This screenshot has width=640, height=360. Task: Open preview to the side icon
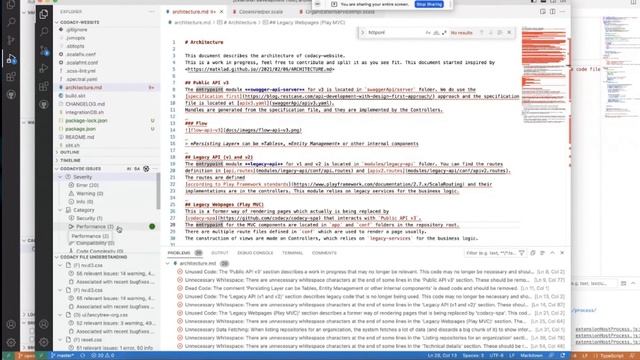[x=542, y=12]
